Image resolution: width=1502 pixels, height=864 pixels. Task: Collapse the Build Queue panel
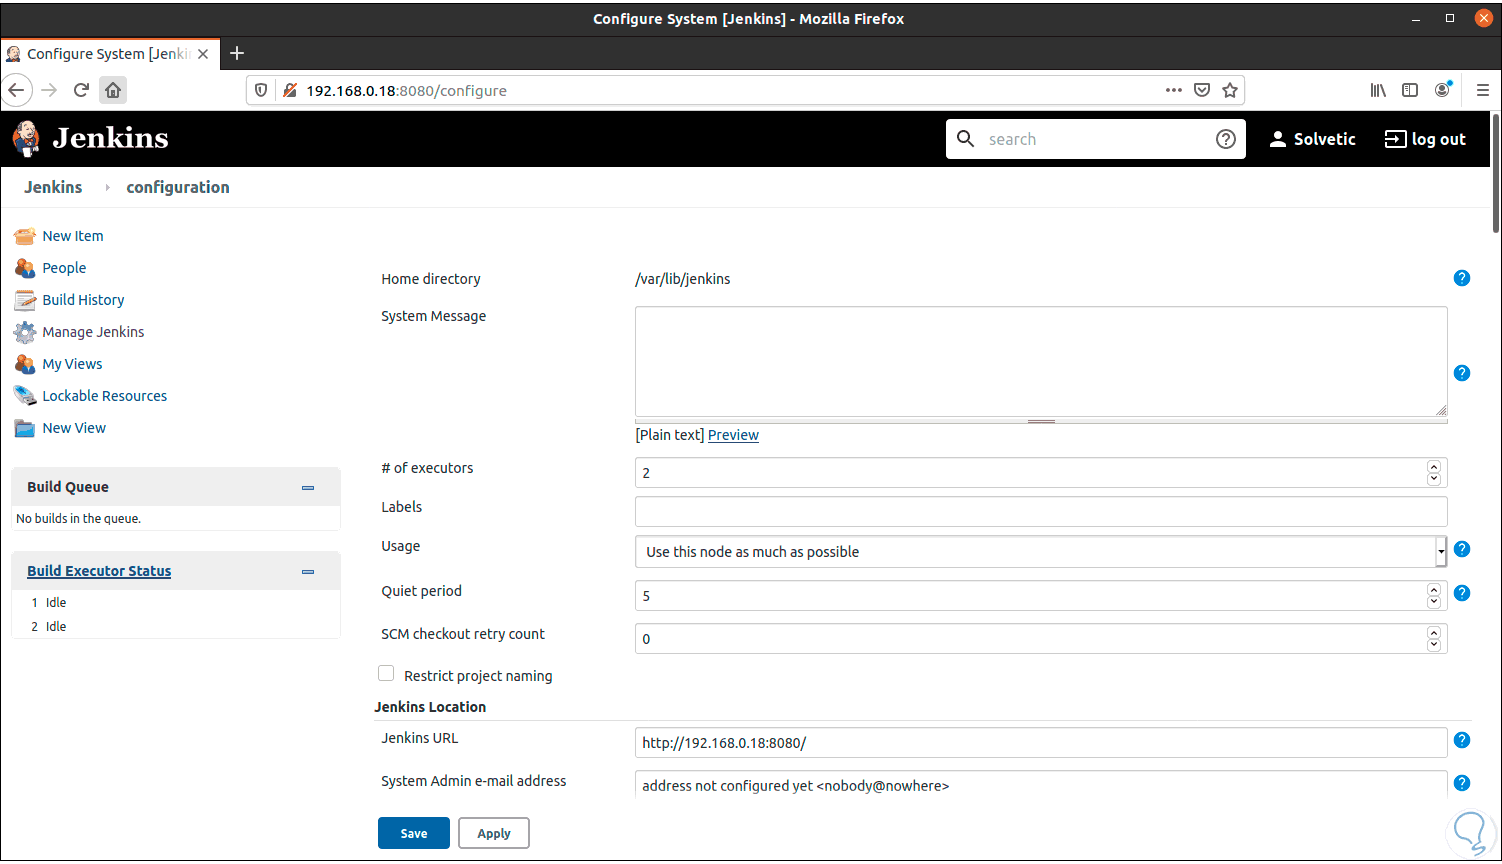point(308,488)
